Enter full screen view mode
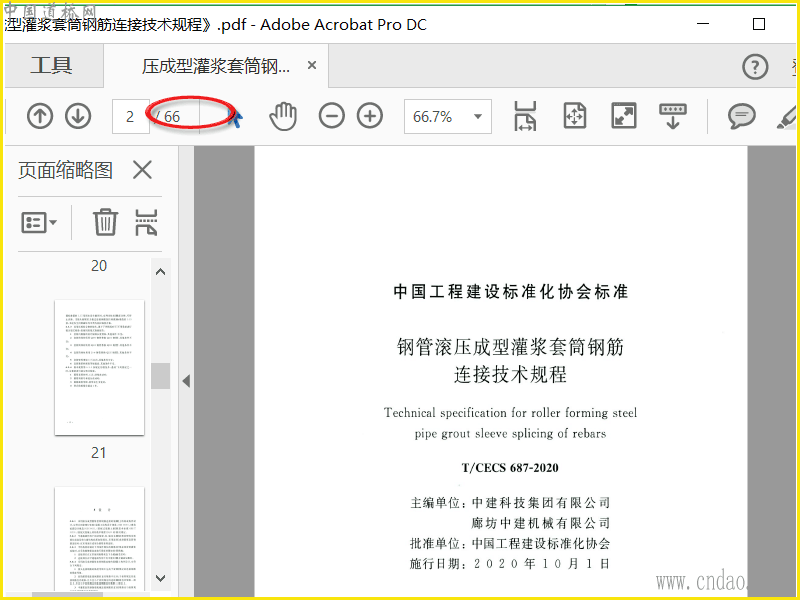The width and height of the screenshot is (800, 600). click(x=623, y=116)
